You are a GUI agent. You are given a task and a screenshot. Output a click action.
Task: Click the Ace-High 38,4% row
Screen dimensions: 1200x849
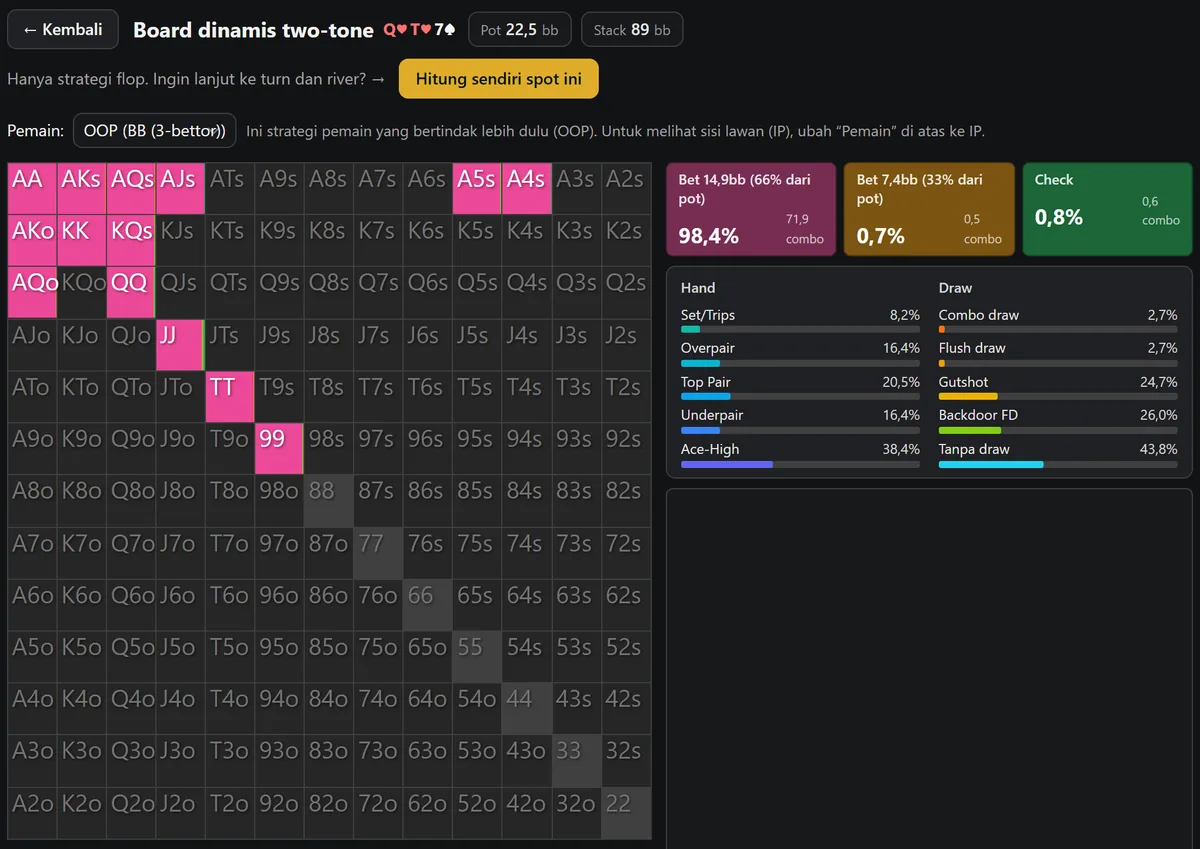point(800,455)
